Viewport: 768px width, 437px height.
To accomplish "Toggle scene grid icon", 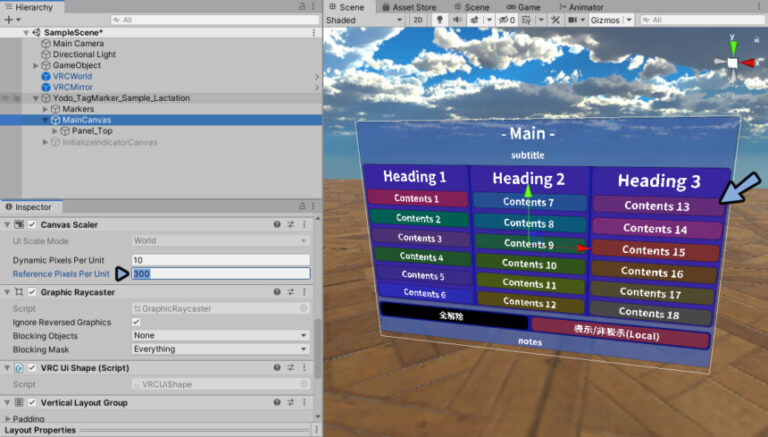I will [527, 20].
